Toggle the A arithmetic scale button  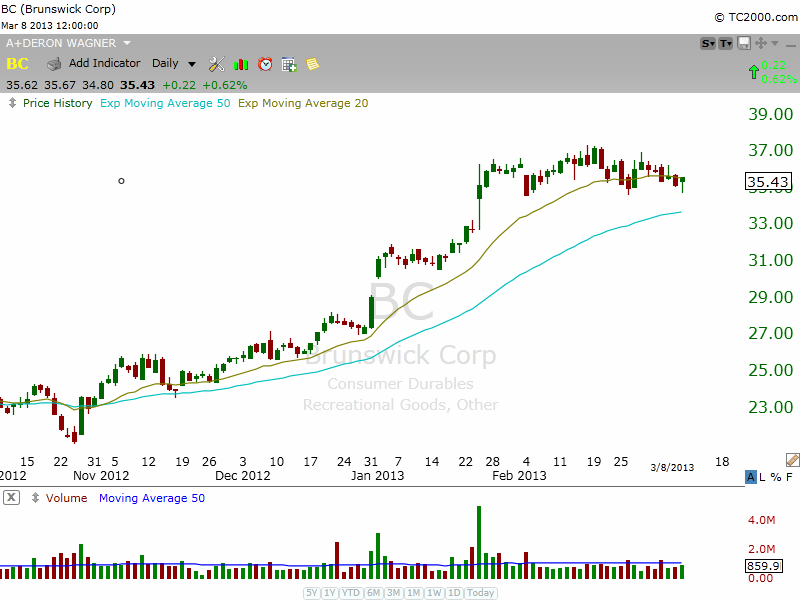tap(751, 477)
